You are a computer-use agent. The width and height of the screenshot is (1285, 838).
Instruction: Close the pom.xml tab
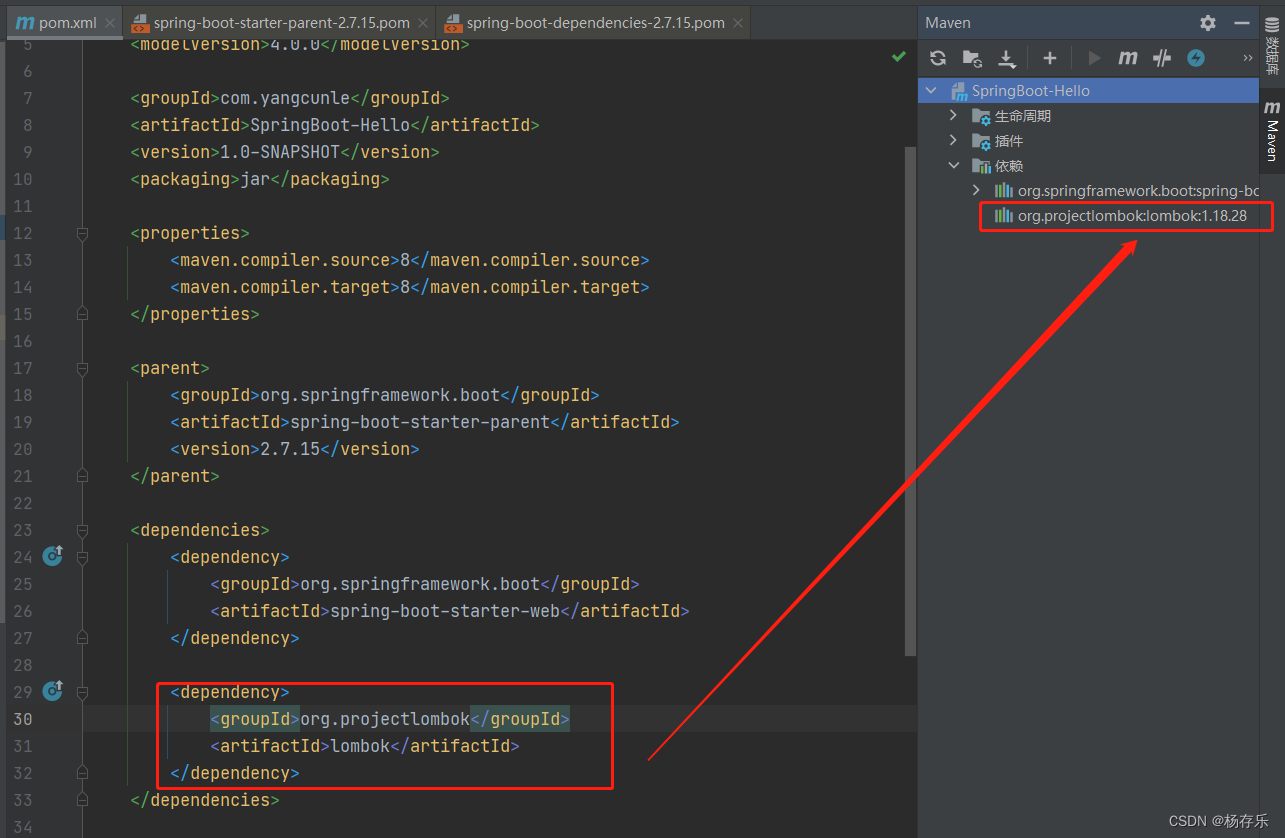(109, 22)
